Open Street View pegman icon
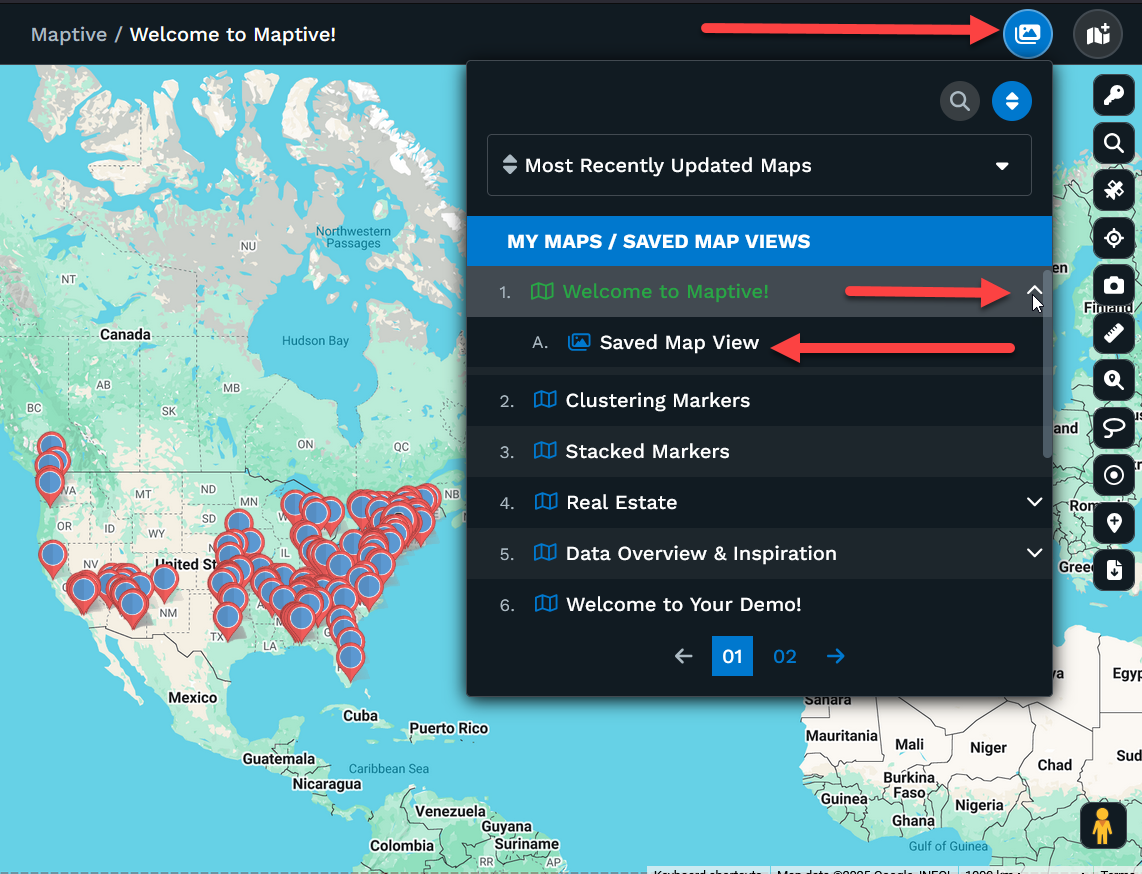The image size is (1142, 874). pyautogui.click(x=1102, y=825)
